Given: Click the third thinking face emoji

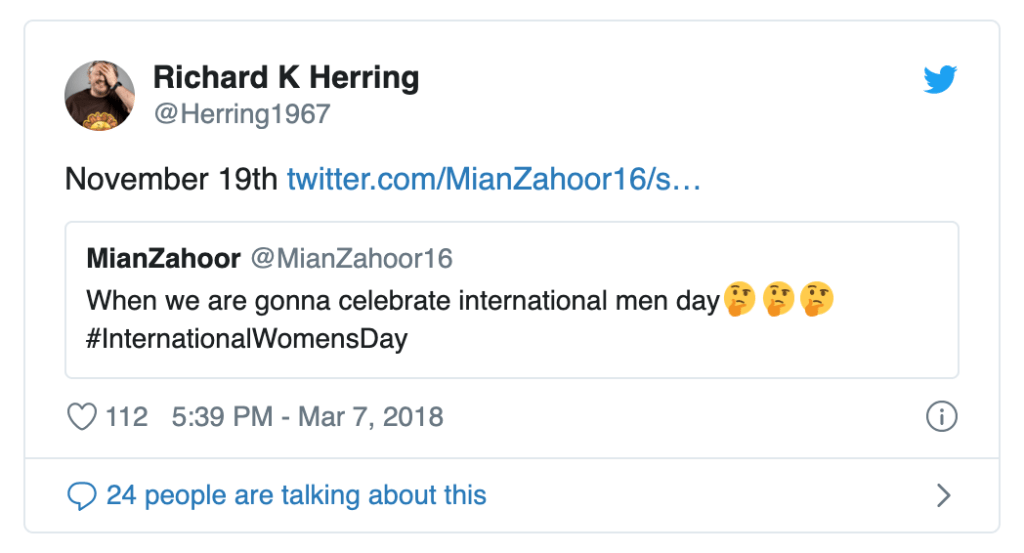Looking at the screenshot, I should 817,299.
